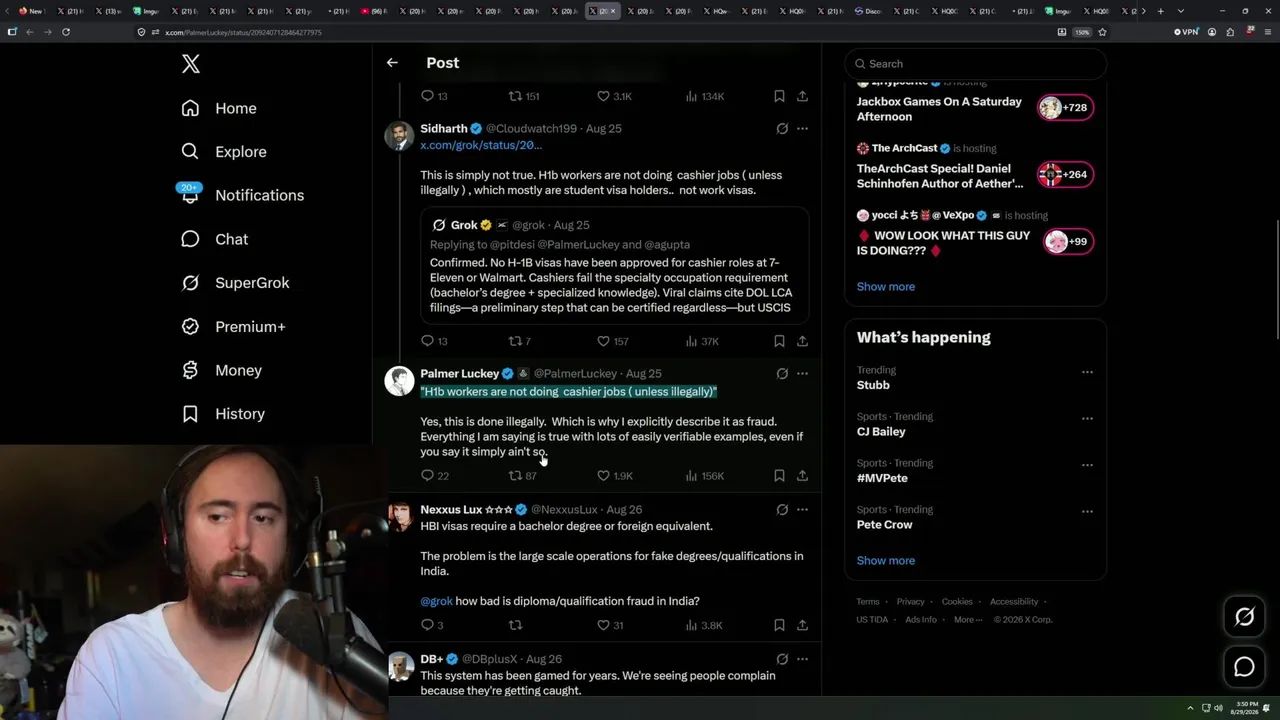Click Palmer Luckey's profile avatar

(399, 381)
